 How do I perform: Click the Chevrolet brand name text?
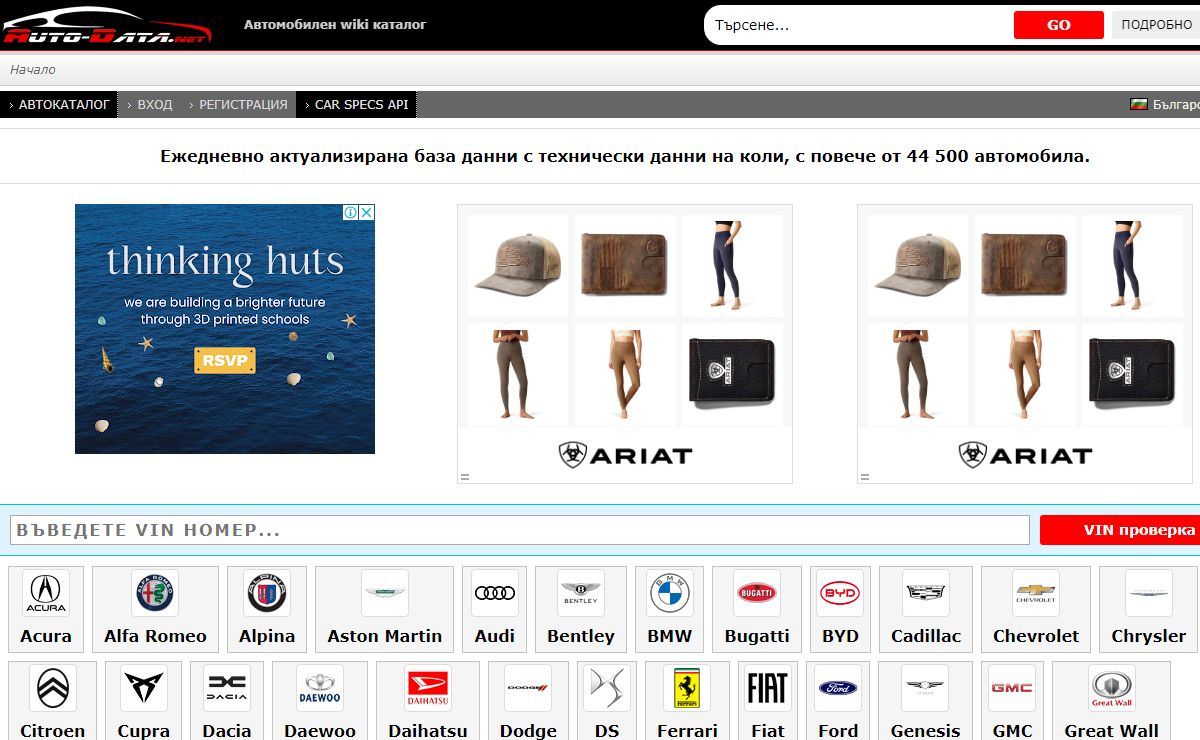tap(1036, 636)
